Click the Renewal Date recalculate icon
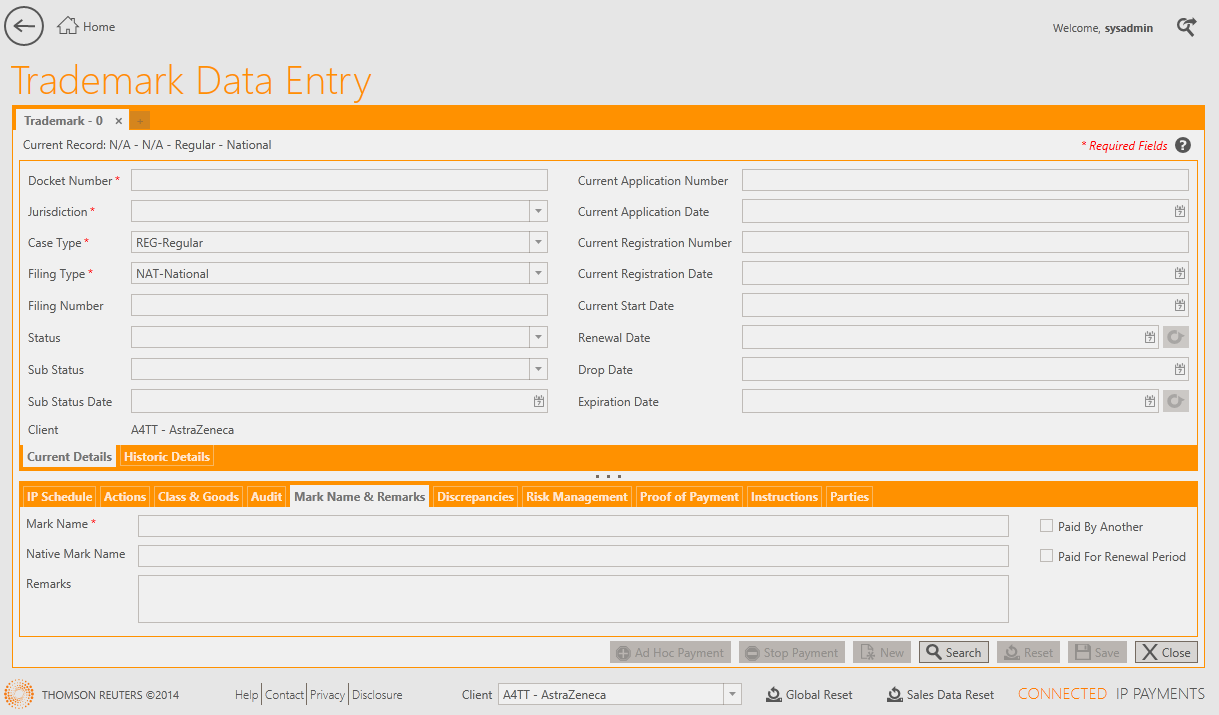This screenshot has width=1219, height=715. click(1176, 338)
